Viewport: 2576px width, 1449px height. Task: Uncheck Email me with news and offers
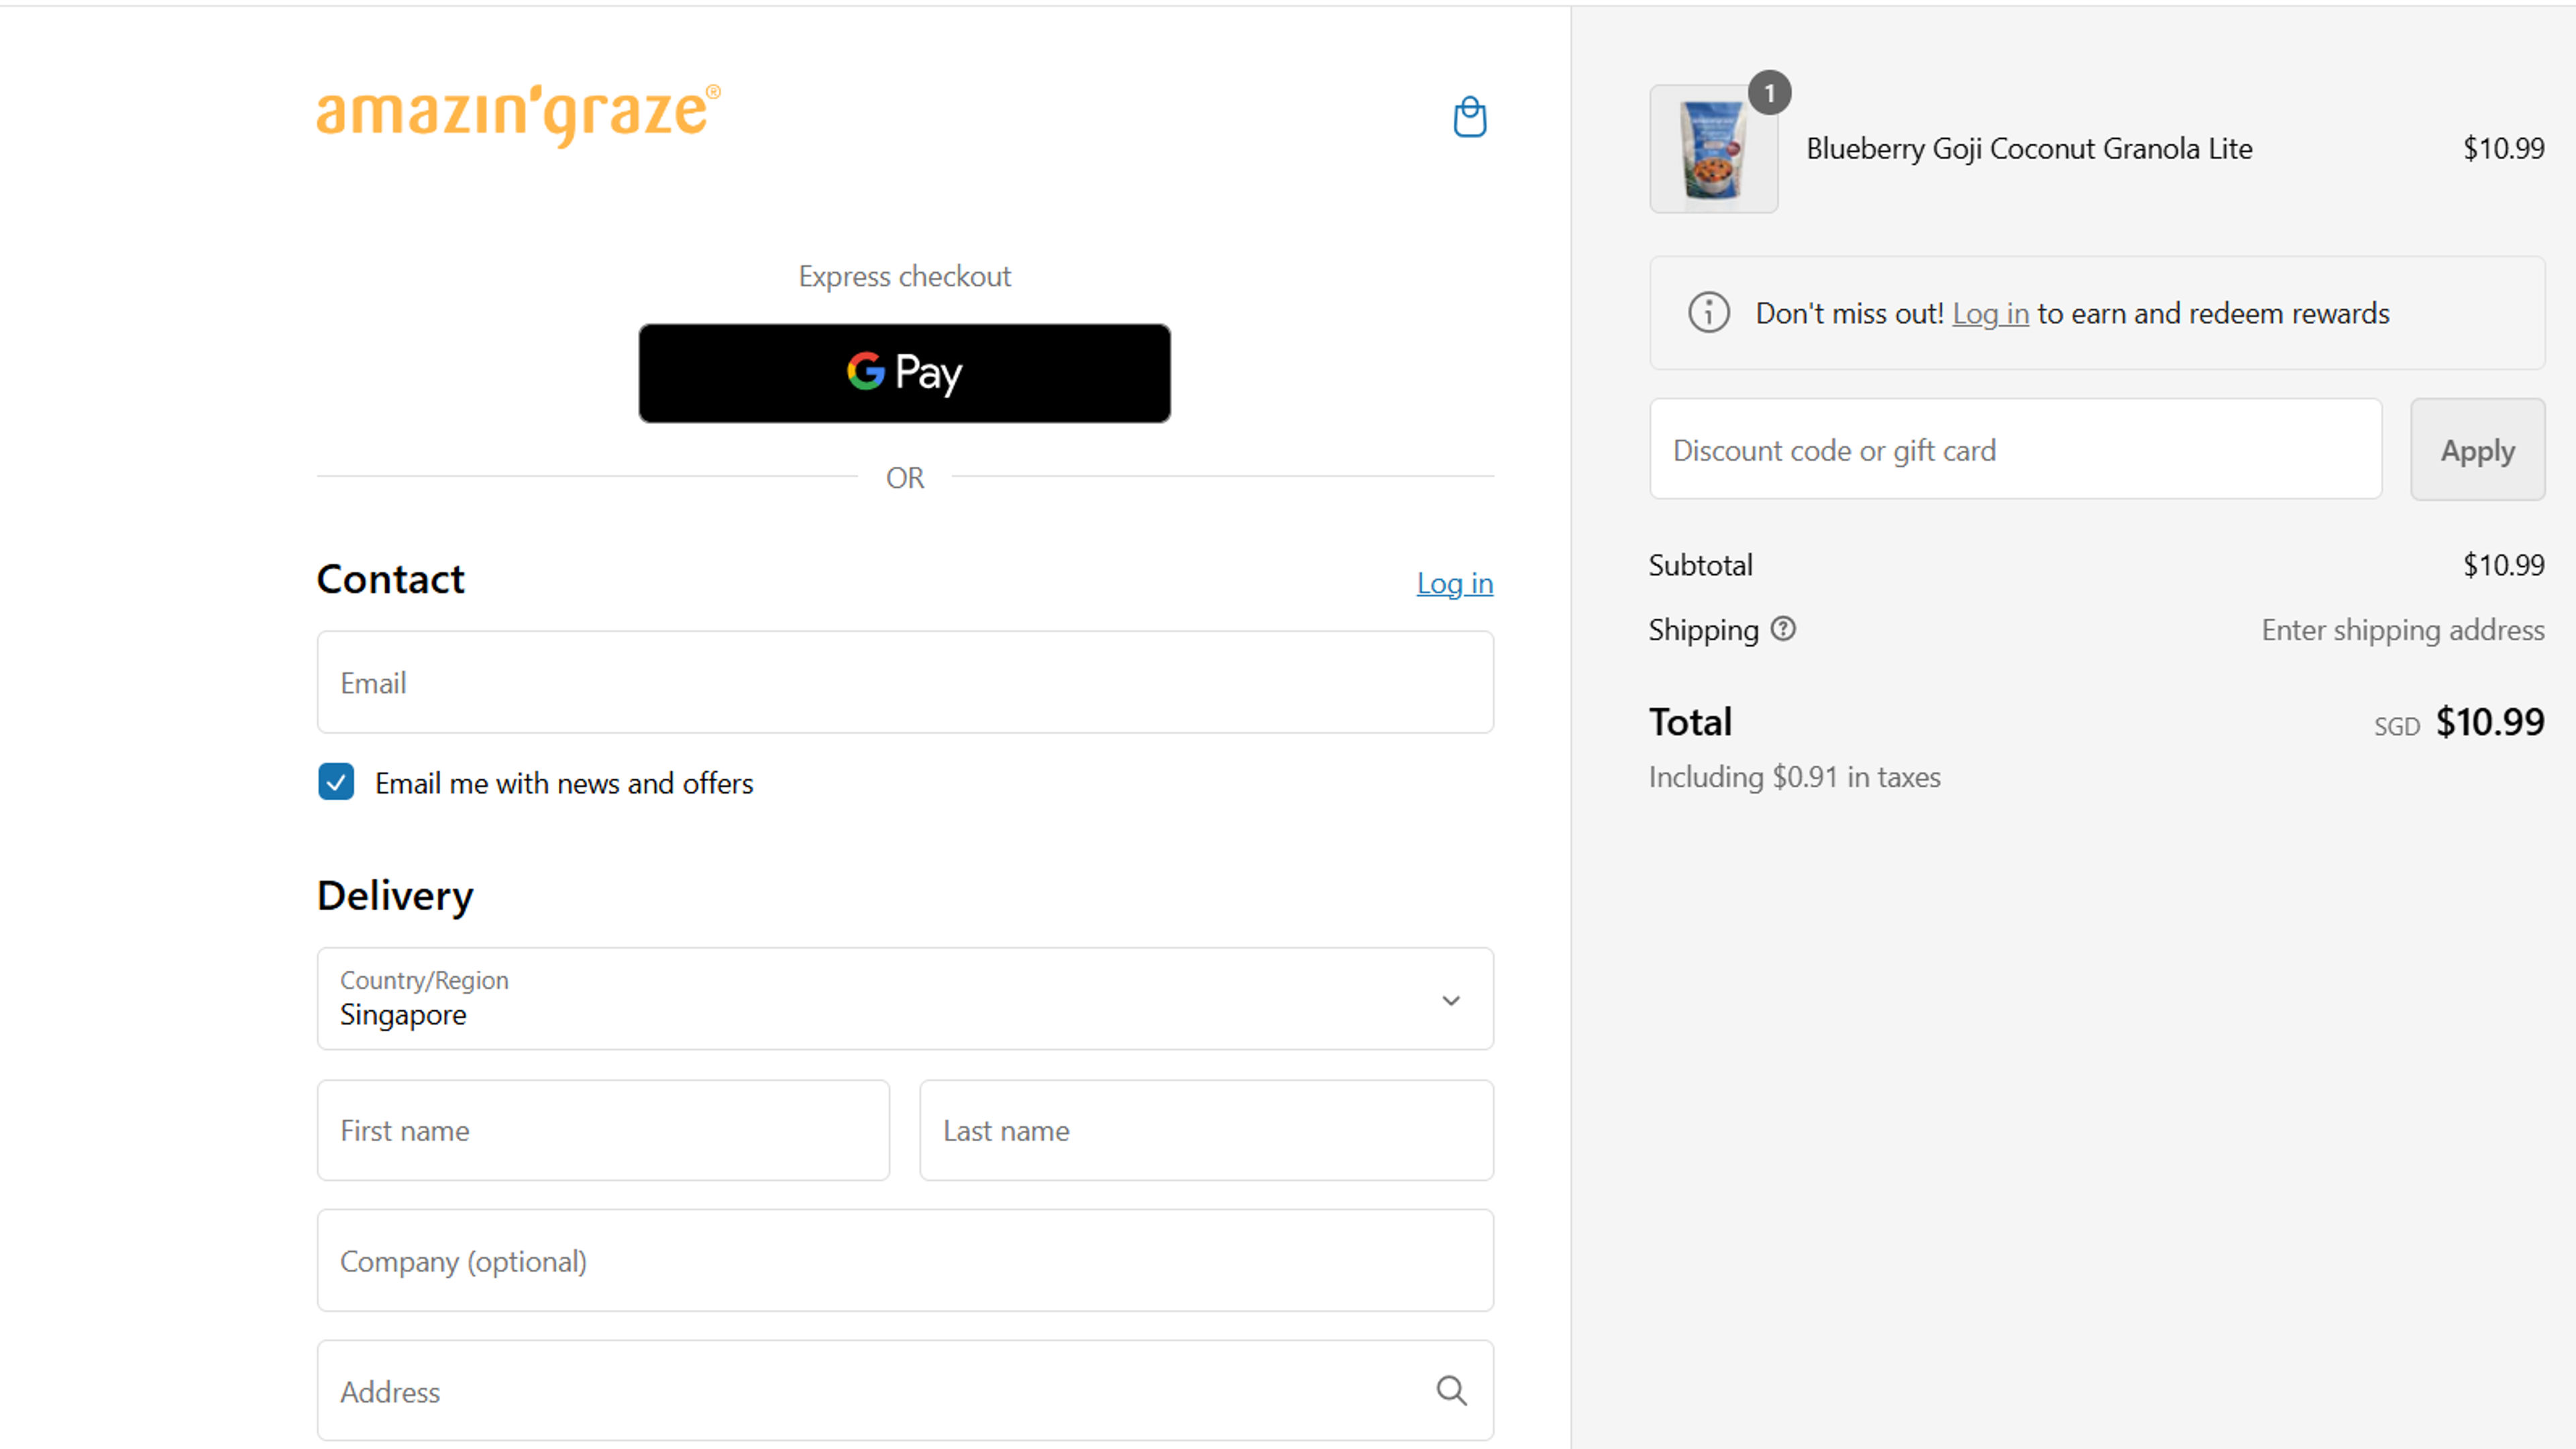coord(336,782)
